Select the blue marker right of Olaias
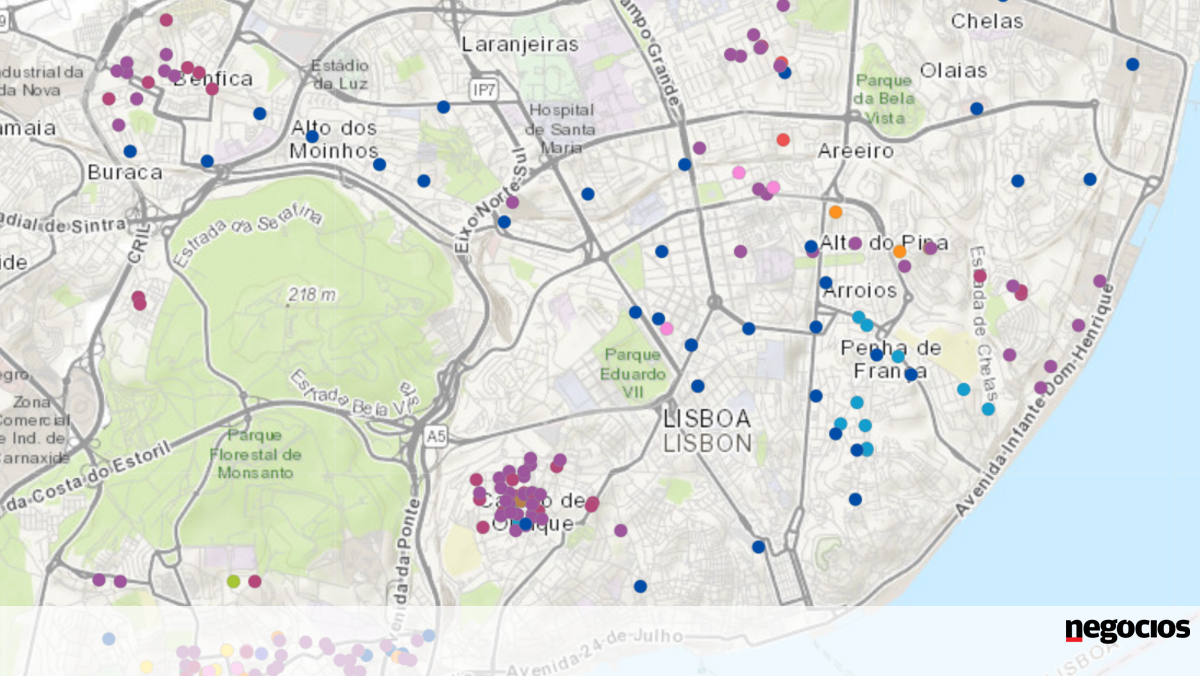This screenshot has width=1200, height=676. click(x=976, y=108)
